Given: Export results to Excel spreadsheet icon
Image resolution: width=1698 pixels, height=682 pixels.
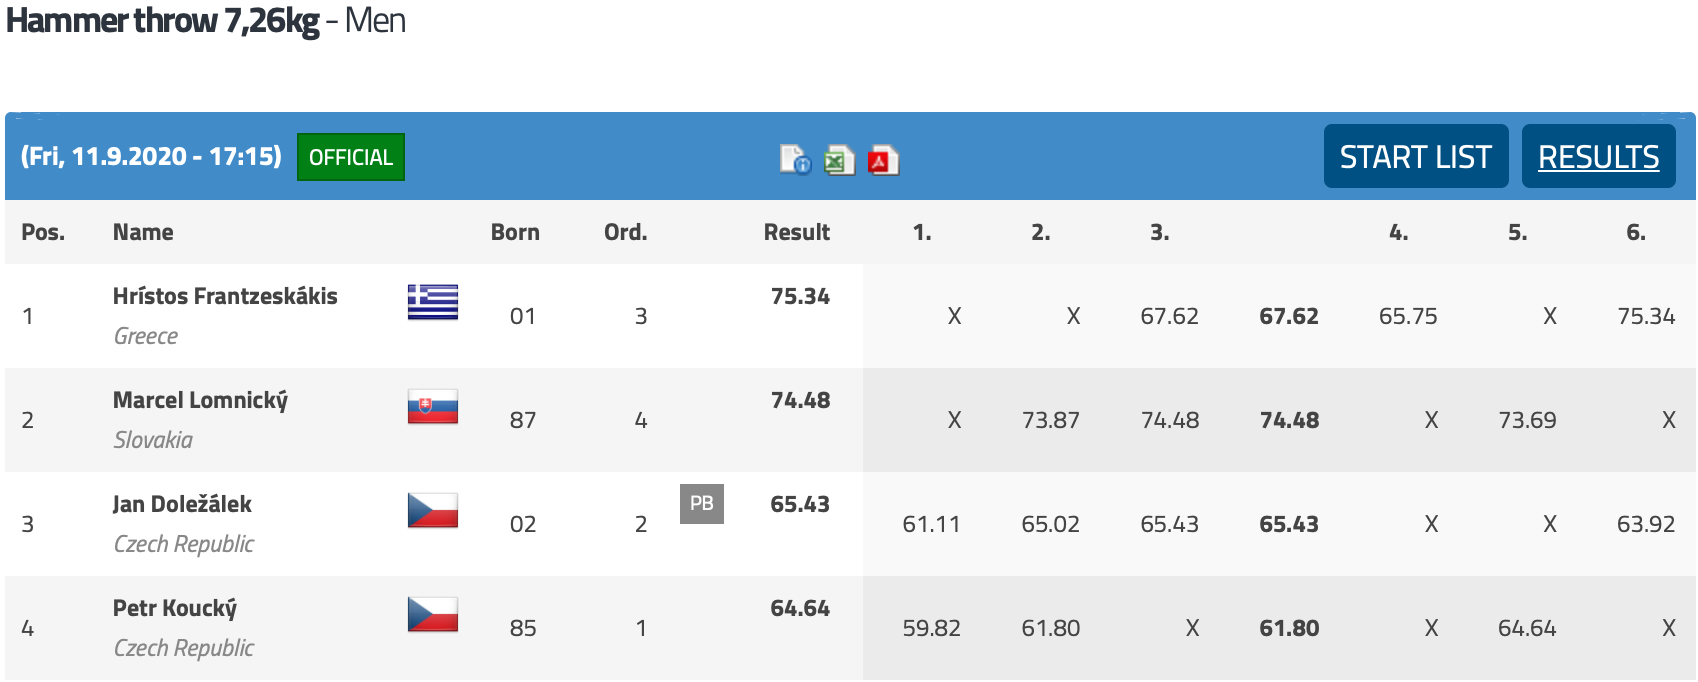Looking at the screenshot, I should click(839, 159).
